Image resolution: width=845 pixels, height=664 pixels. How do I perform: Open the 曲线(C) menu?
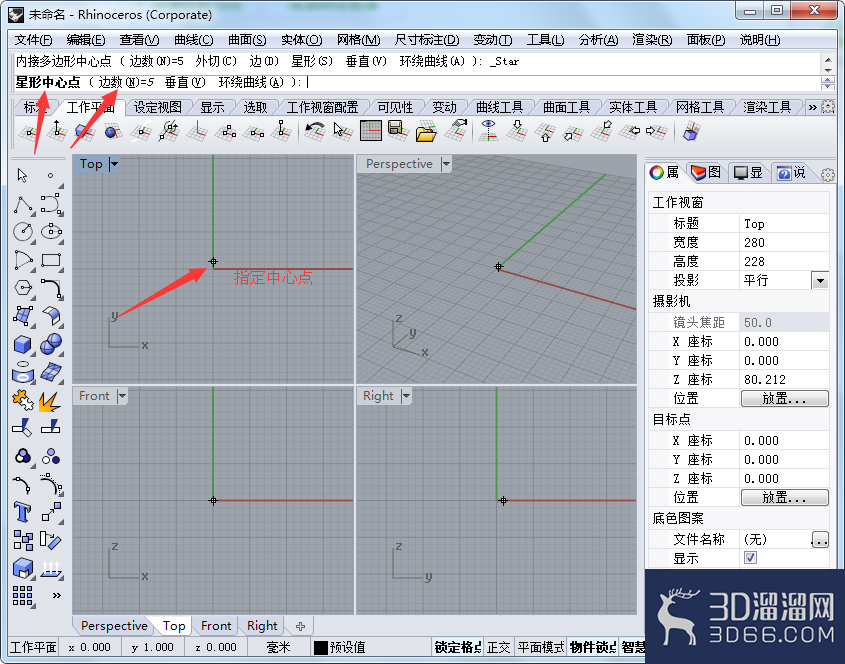[193, 40]
